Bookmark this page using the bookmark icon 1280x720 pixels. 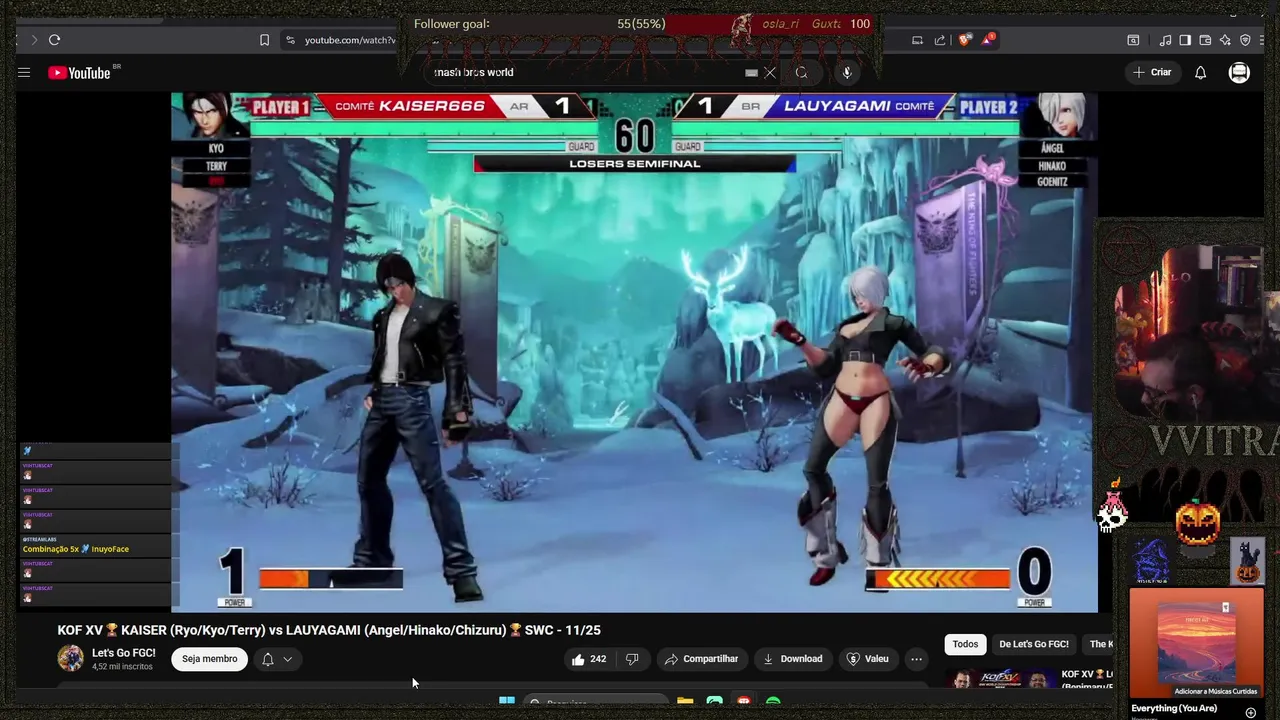click(x=264, y=40)
